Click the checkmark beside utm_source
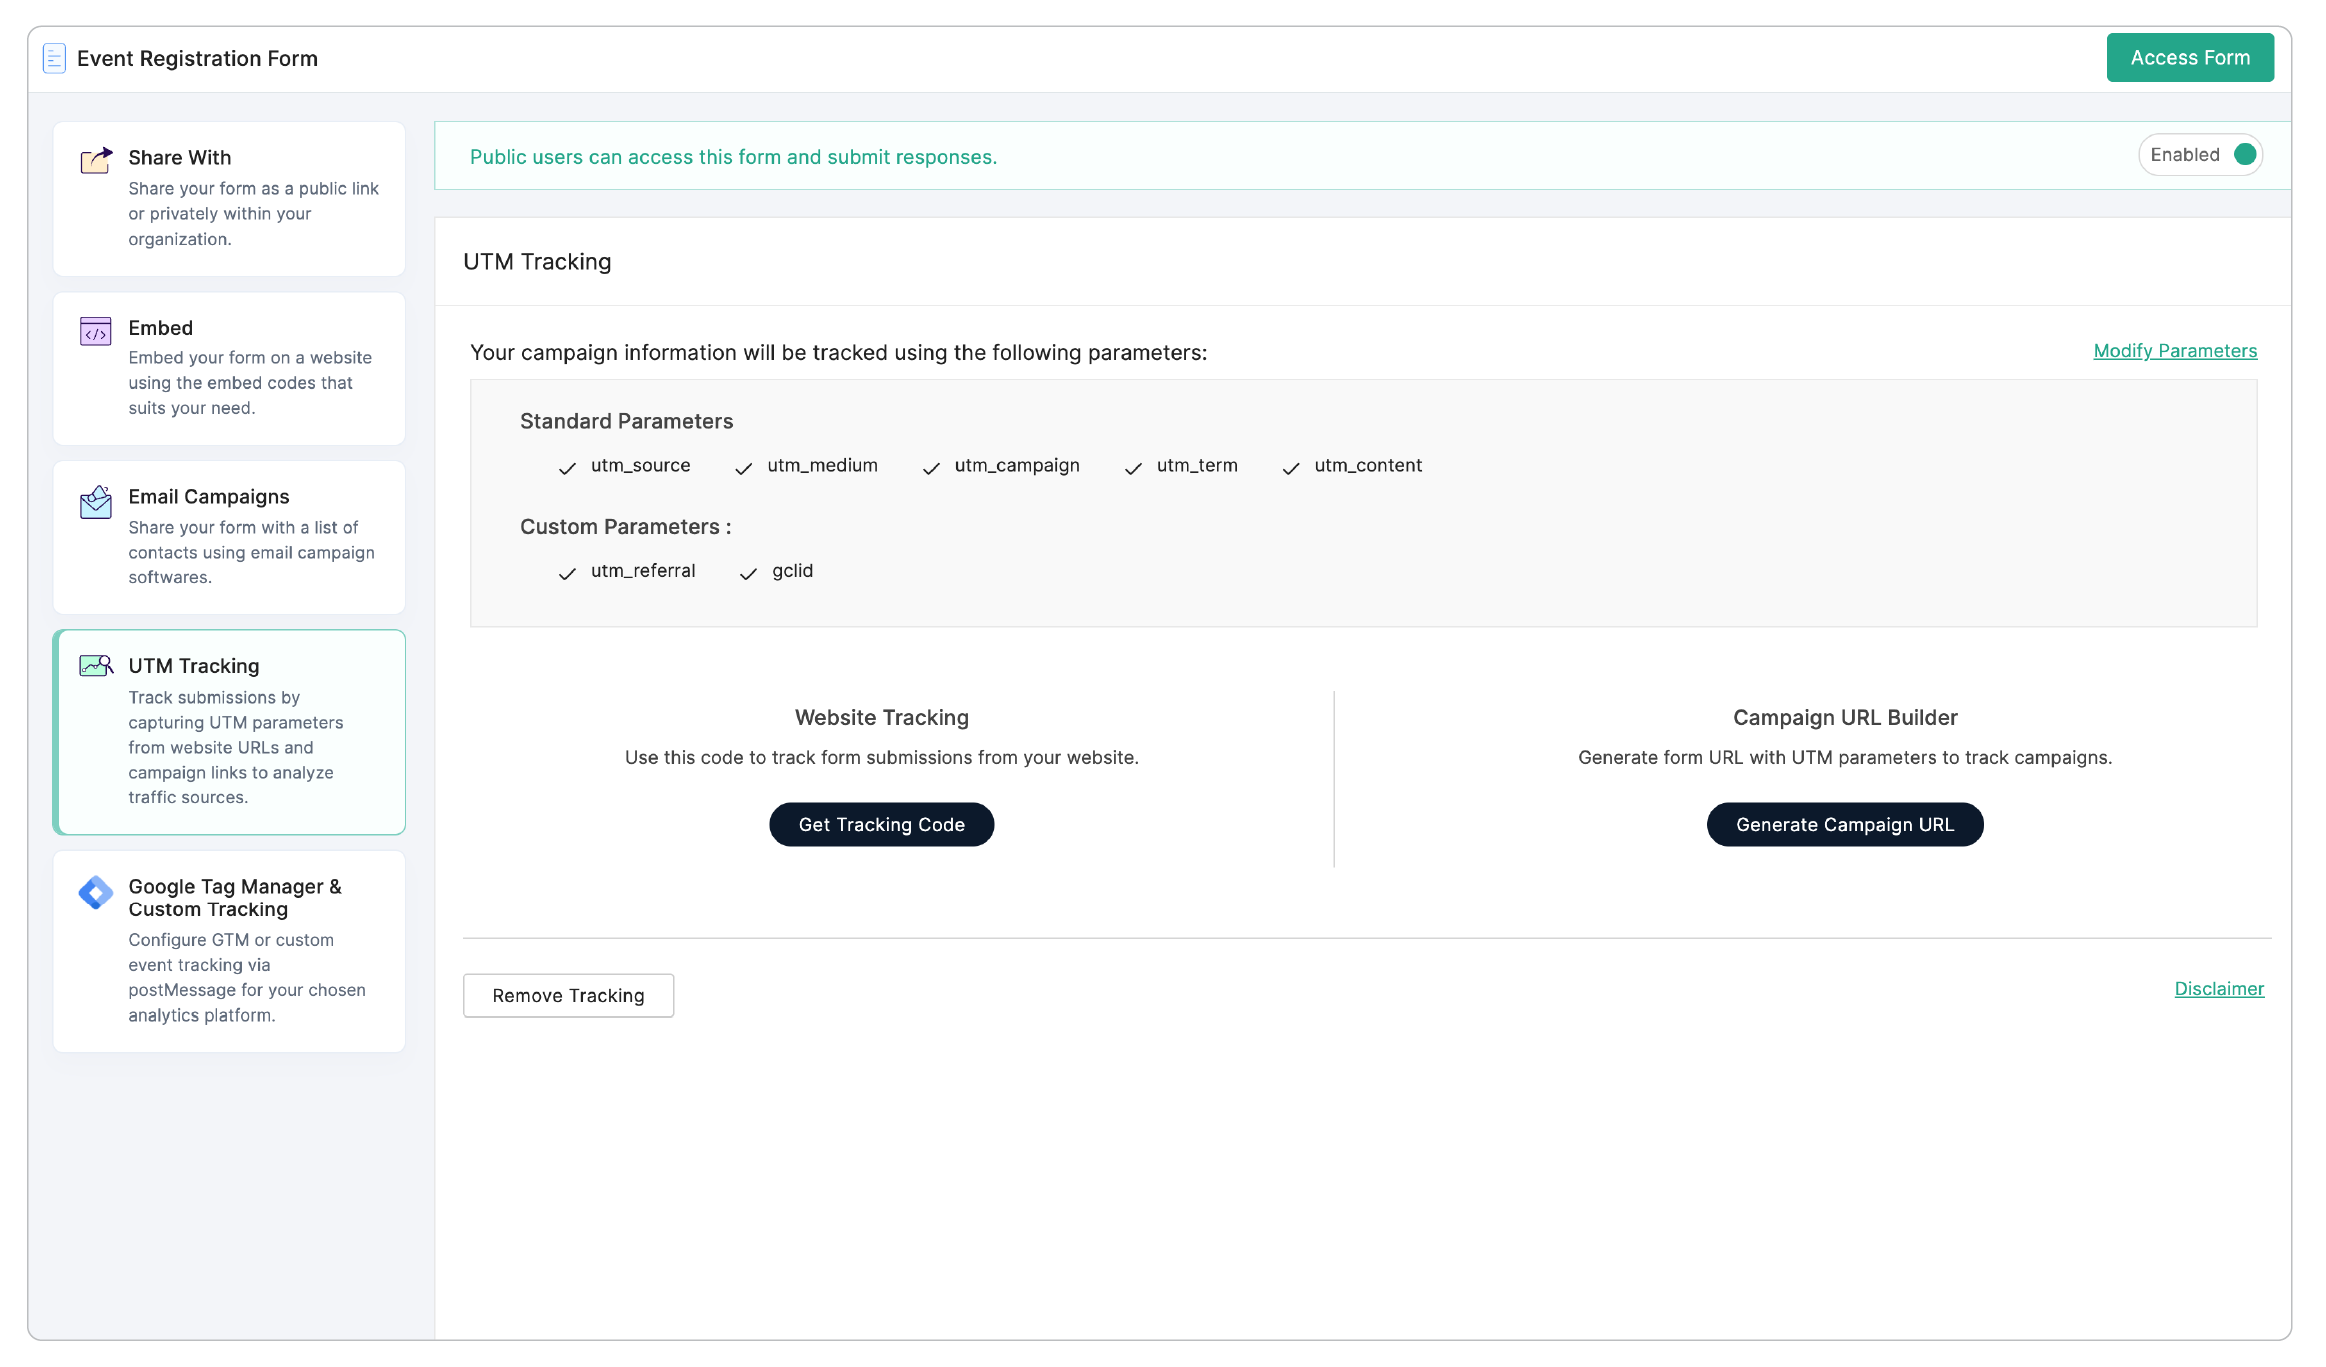This screenshot has width=2326, height=1367. [x=567, y=468]
